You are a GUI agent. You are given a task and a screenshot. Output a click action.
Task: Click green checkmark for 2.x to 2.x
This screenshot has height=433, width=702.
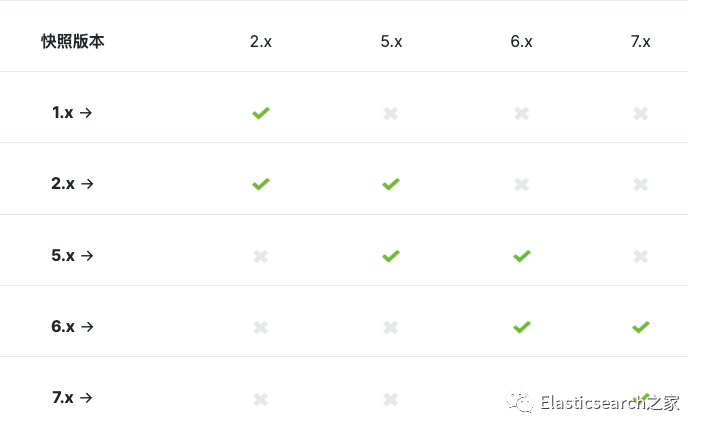coord(261,184)
